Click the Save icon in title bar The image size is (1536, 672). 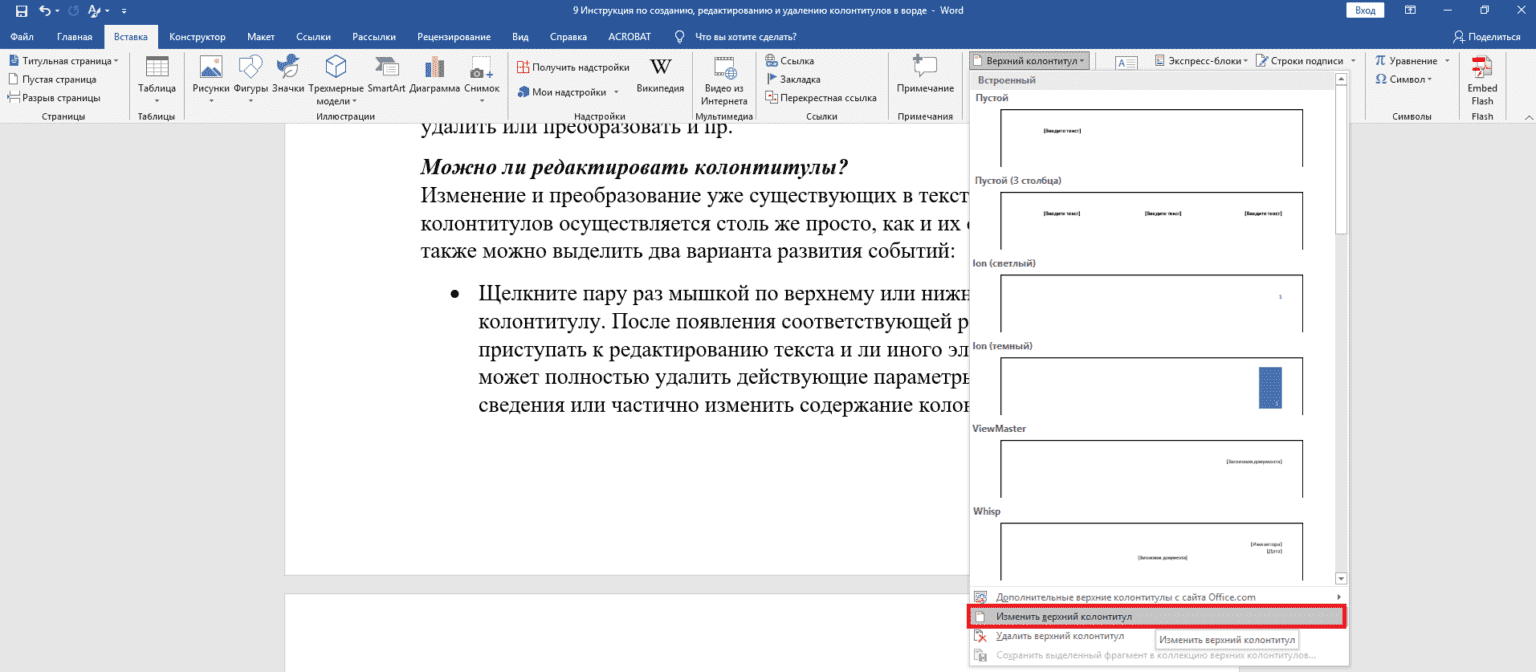[21, 10]
